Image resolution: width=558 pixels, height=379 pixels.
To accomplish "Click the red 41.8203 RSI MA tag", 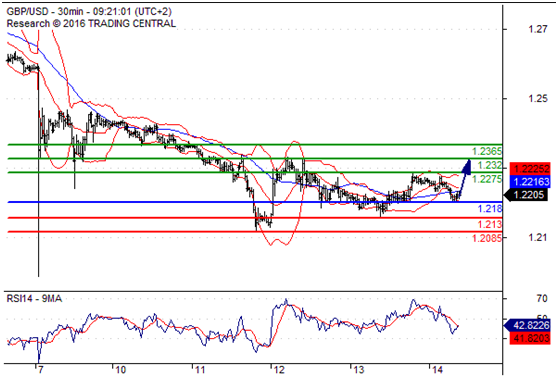I will 530,338.
